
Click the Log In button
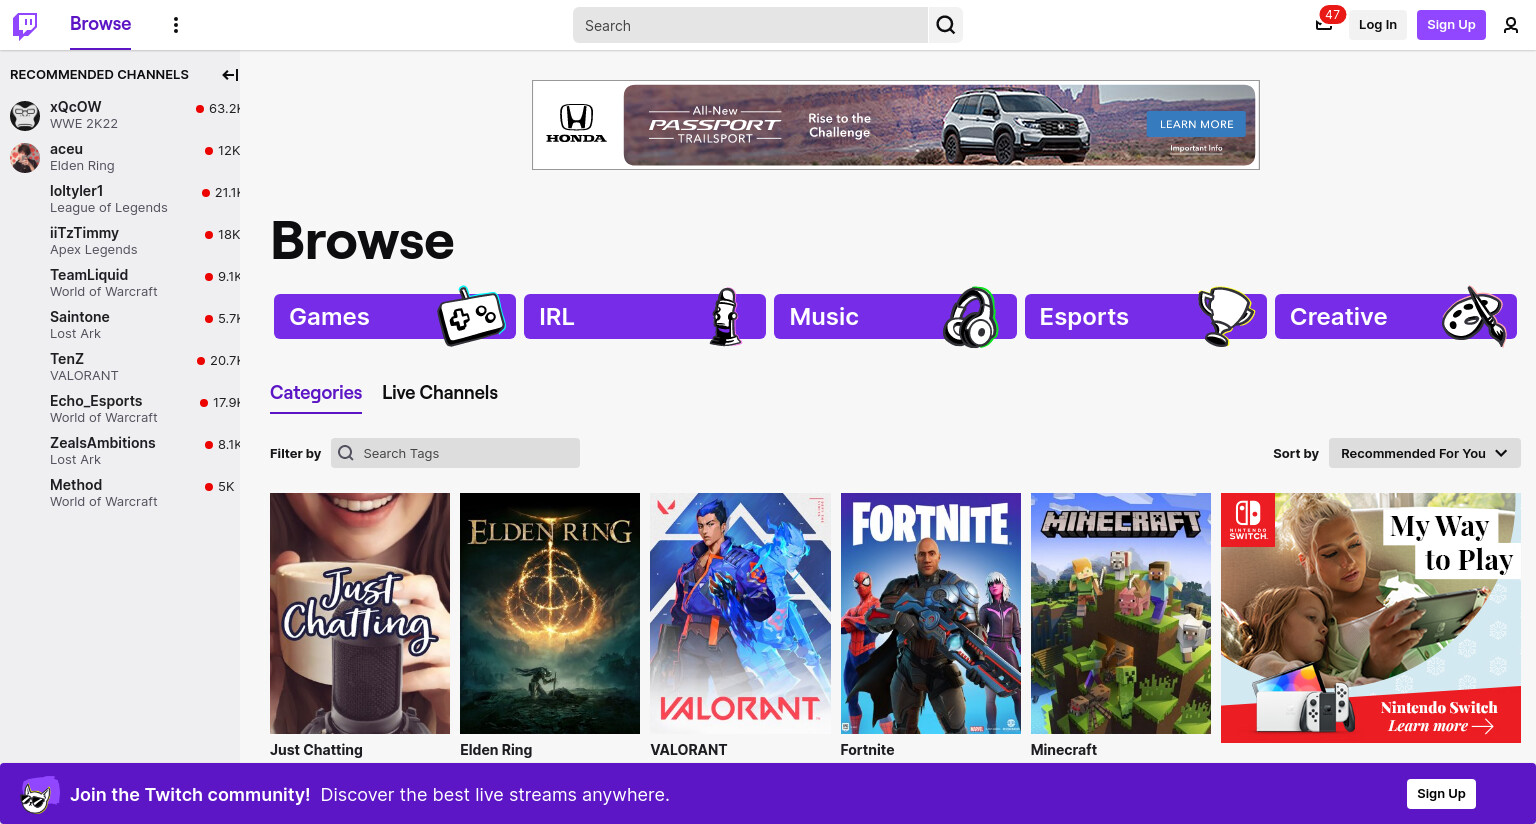[1377, 25]
